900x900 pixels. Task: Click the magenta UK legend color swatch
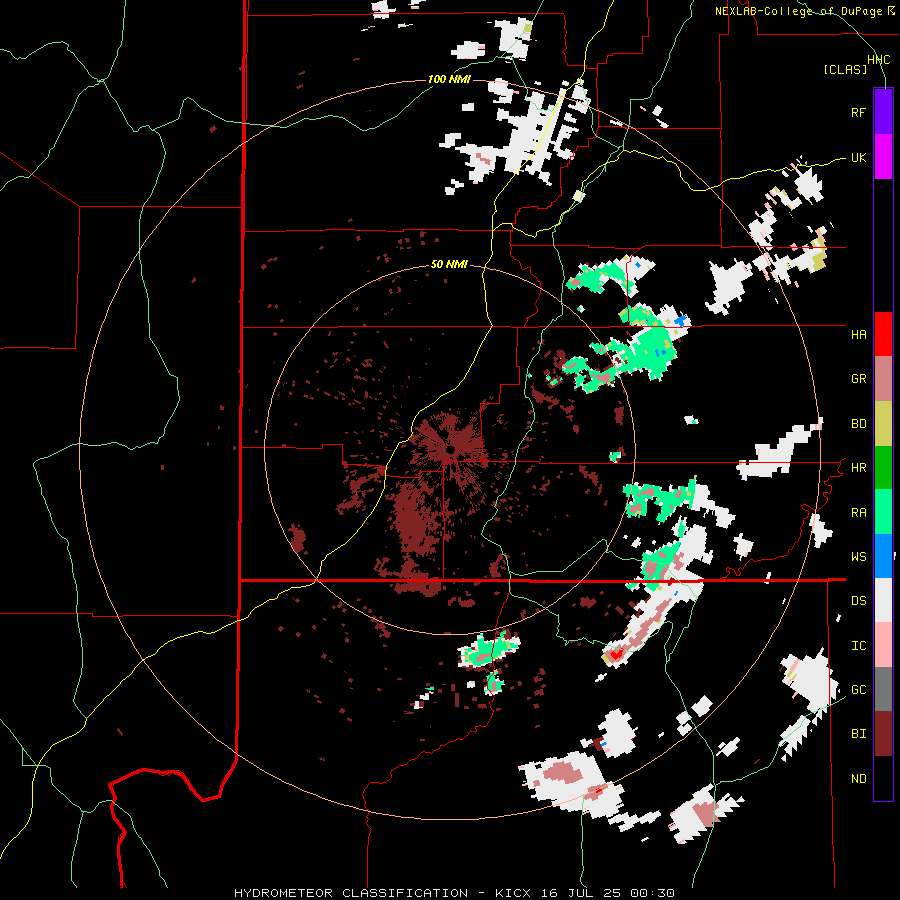[883, 157]
